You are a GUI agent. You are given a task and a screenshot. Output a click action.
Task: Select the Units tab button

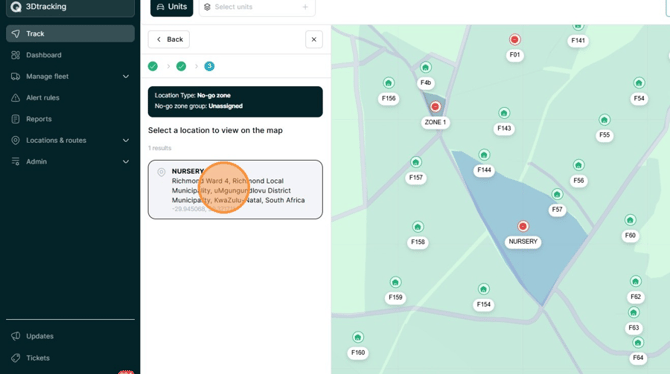[x=172, y=7]
